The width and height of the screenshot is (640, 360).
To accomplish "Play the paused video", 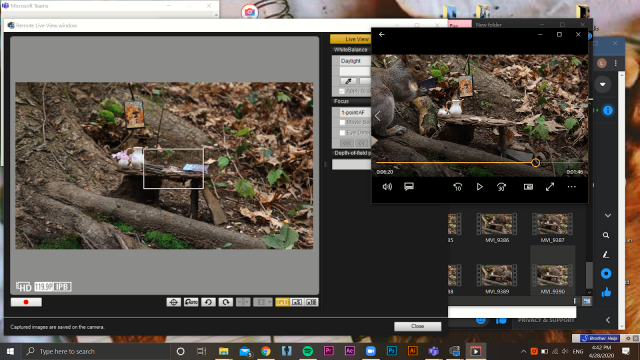I will (x=480, y=187).
